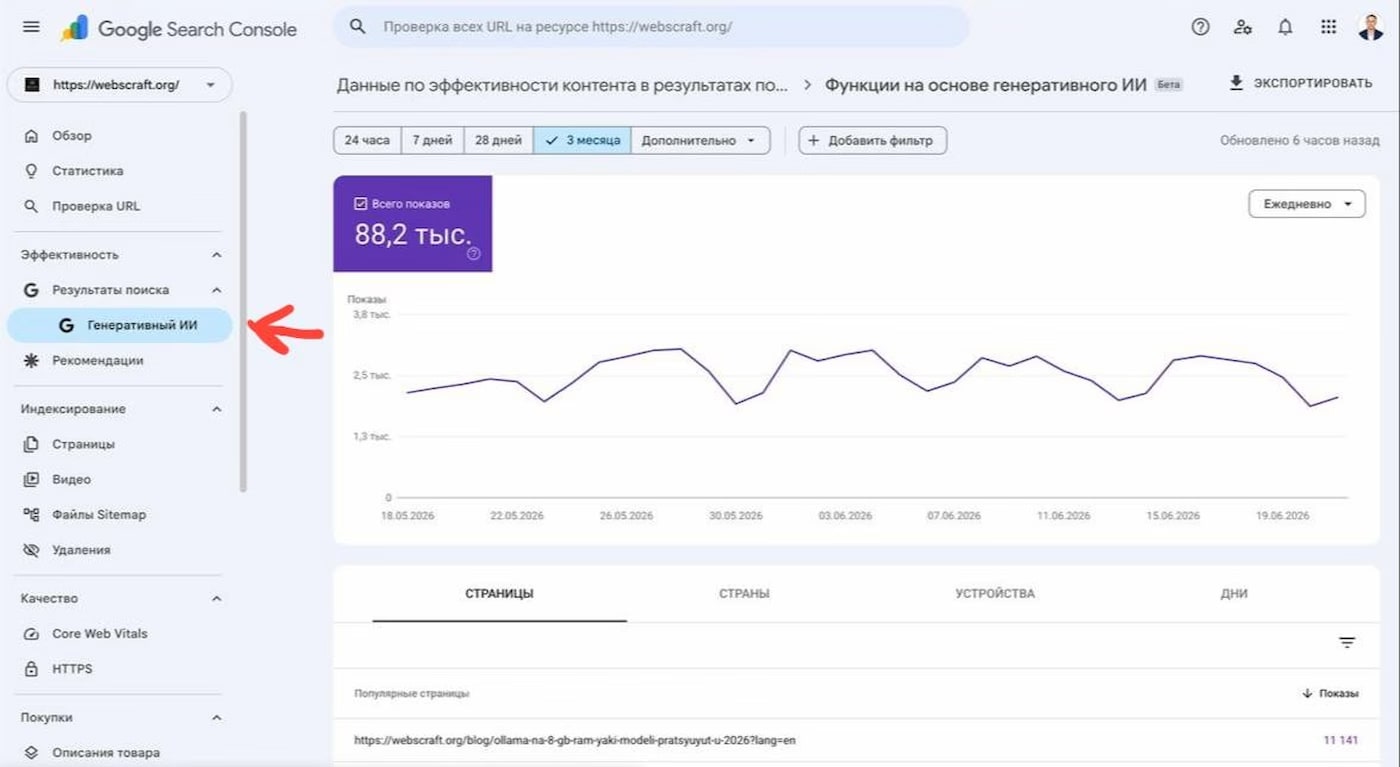Click the breadcrumb Данные по эффективности контента
The image size is (1400, 767).
562,85
